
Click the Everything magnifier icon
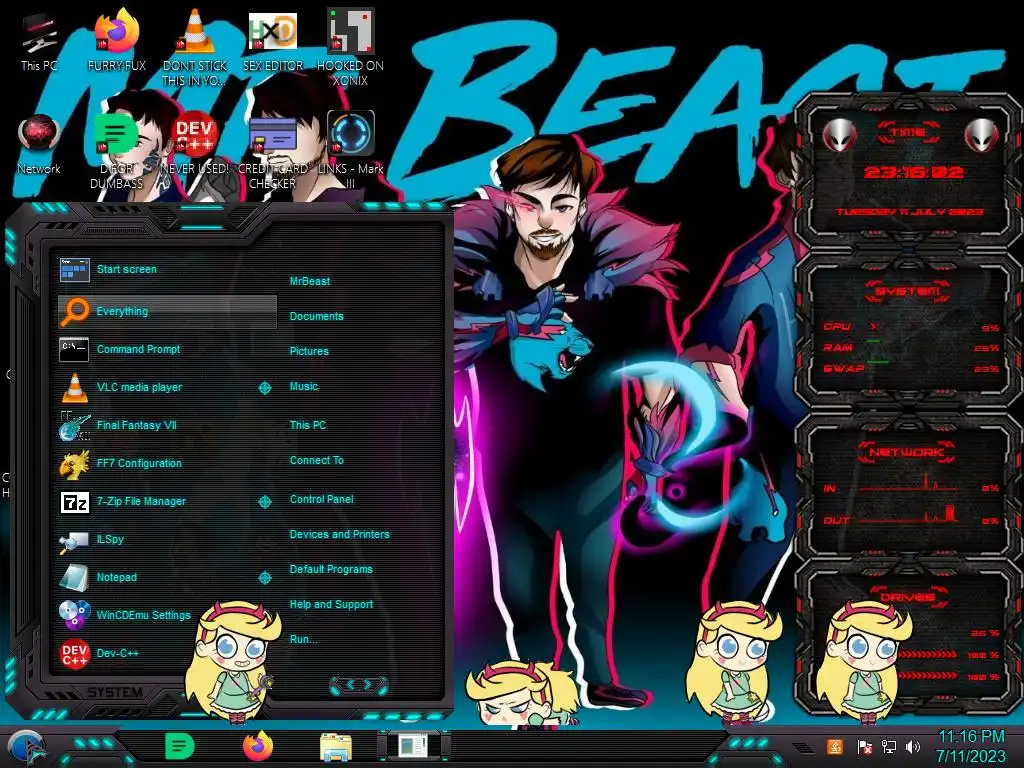tap(74, 312)
